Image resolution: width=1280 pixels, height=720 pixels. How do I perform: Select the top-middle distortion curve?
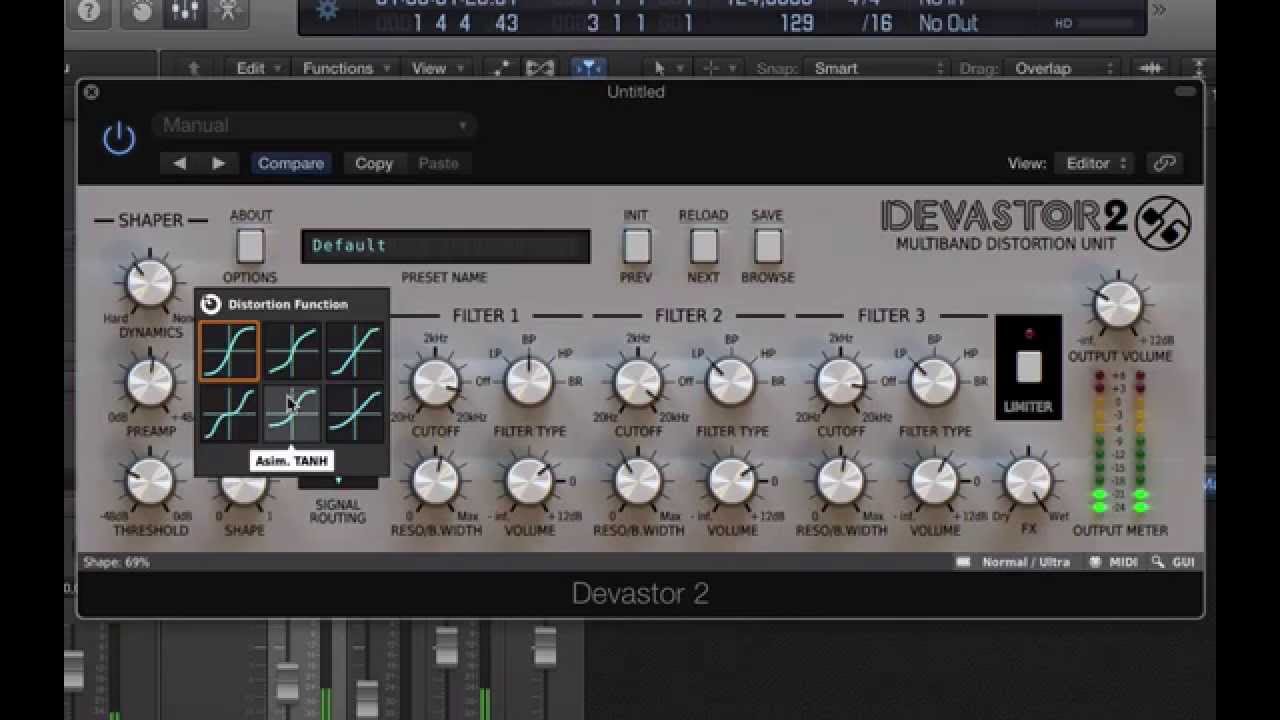[x=292, y=351]
